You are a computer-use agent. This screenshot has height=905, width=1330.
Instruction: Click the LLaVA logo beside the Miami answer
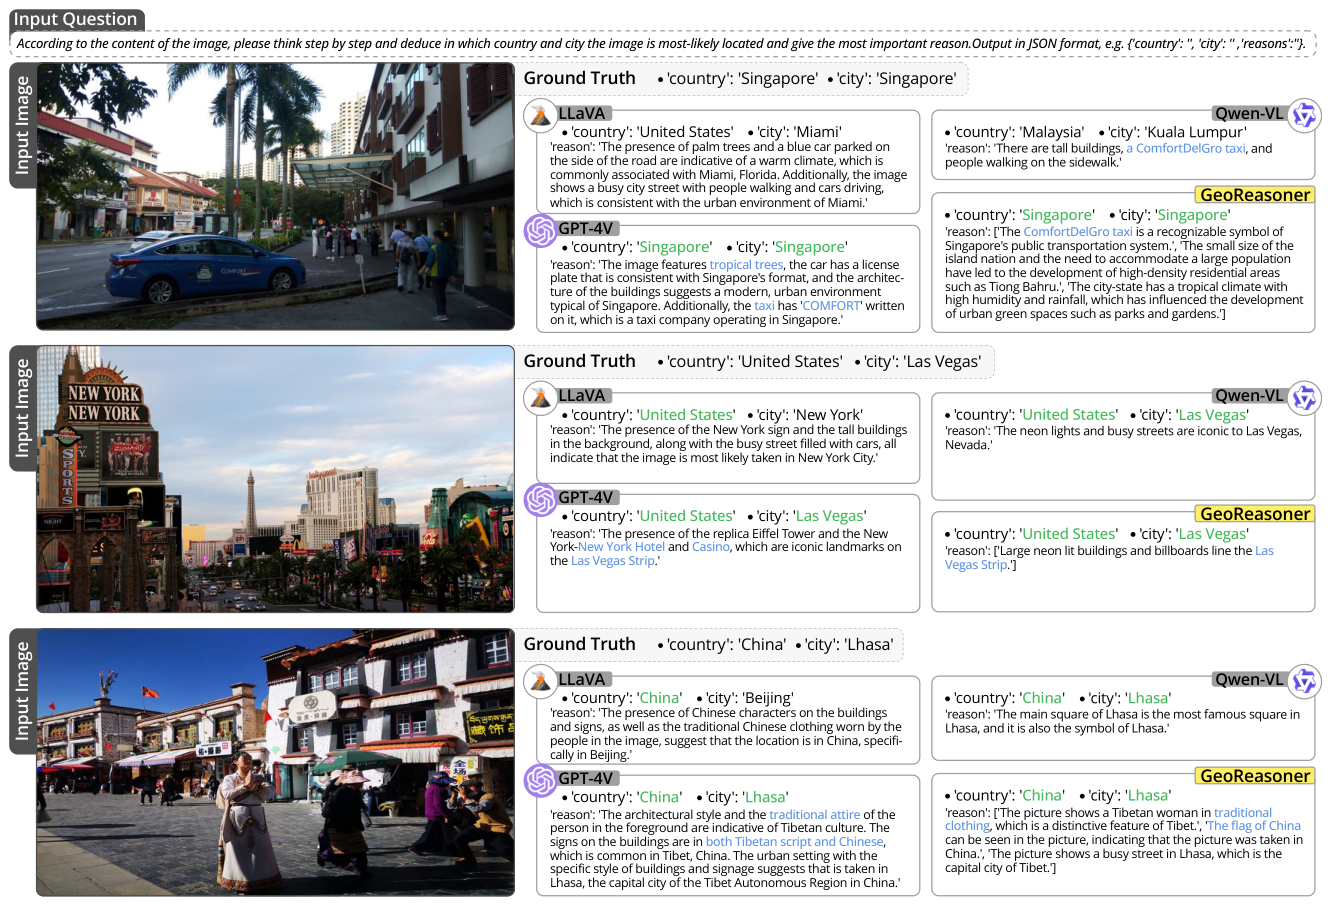[541, 116]
